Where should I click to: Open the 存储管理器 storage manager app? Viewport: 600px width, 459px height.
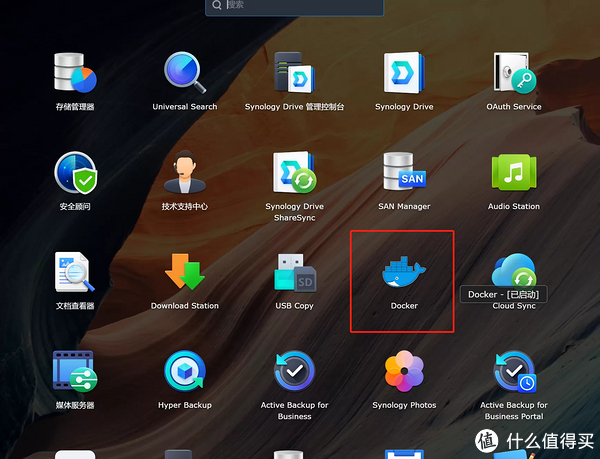[75, 73]
